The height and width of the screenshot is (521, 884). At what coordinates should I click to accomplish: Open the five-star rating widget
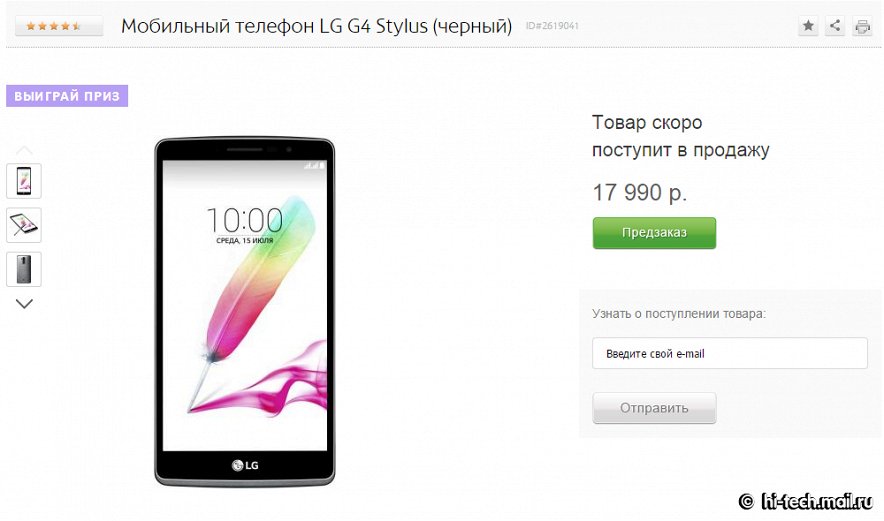point(59,26)
